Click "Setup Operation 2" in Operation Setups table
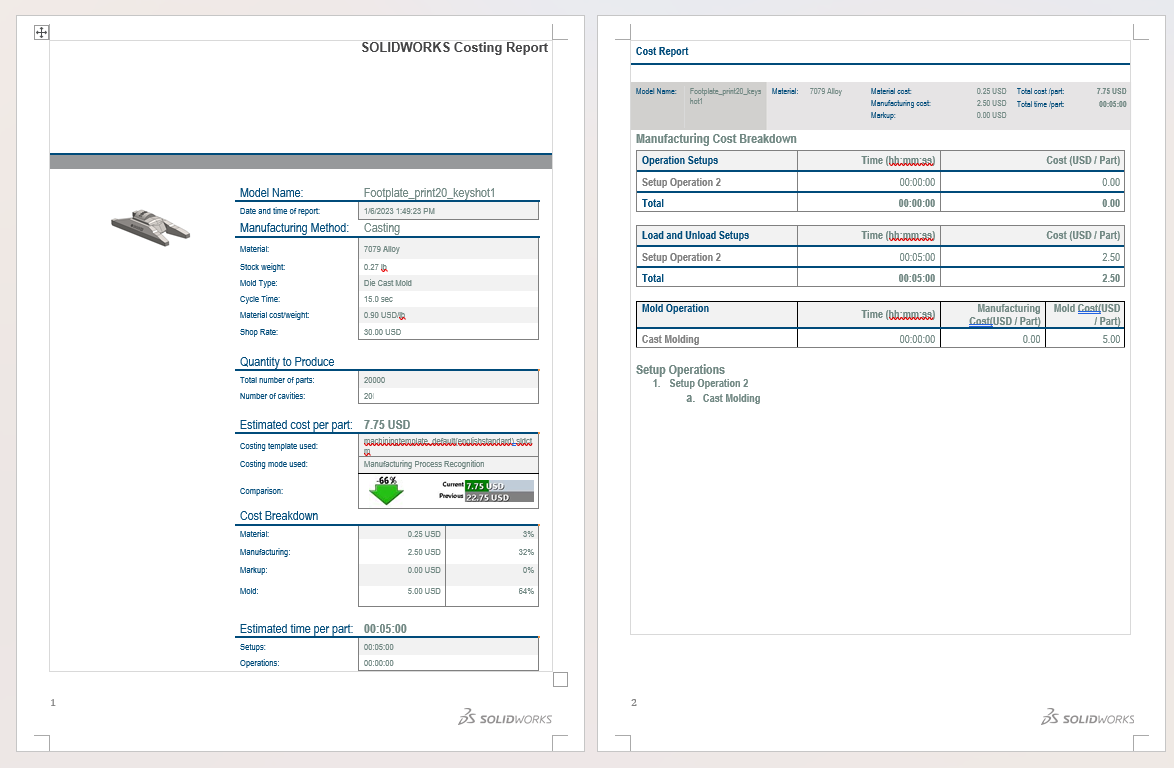The width and height of the screenshot is (1174, 768). point(681,183)
